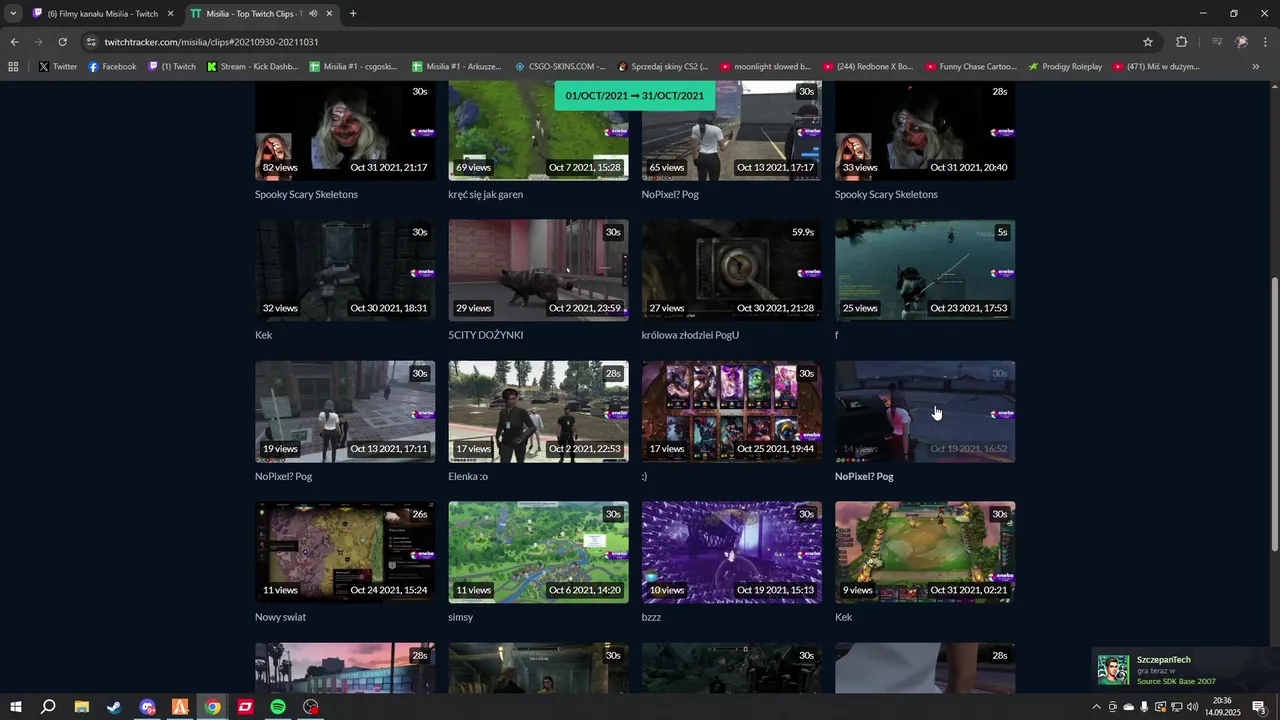Image resolution: width=1280 pixels, height=720 pixels.
Task: Show hidden system tray icons chevron
Action: click(1096, 707)
